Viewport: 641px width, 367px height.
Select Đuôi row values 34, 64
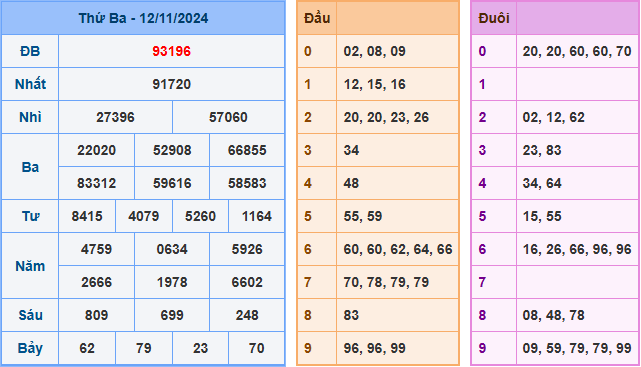click(x=542, y=183)
